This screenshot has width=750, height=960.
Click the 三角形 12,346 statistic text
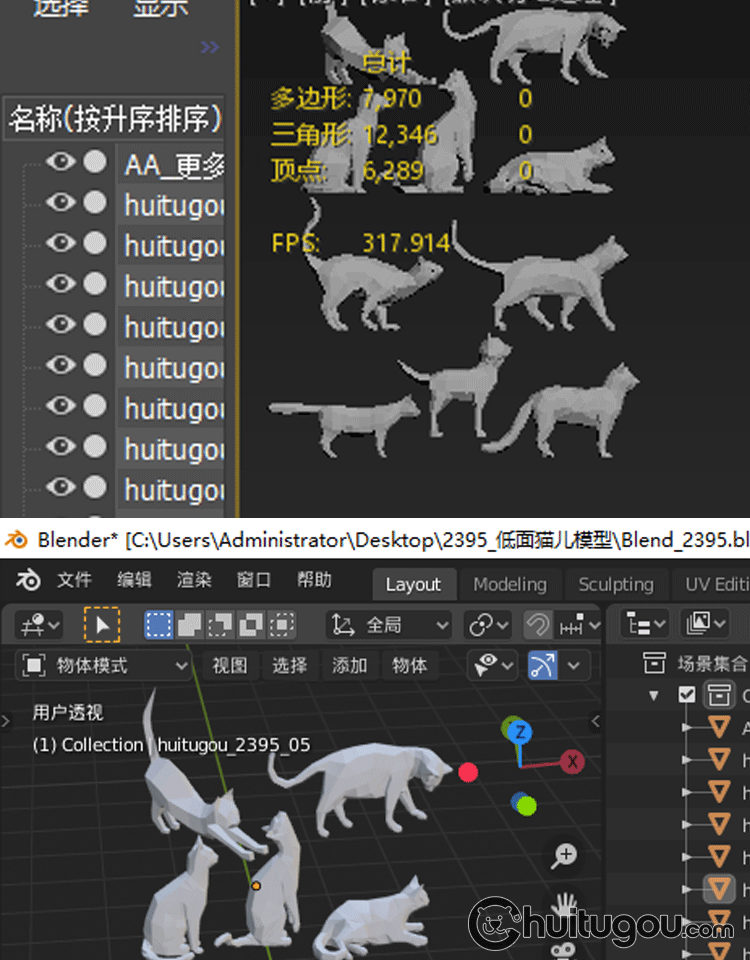point(354,134)
